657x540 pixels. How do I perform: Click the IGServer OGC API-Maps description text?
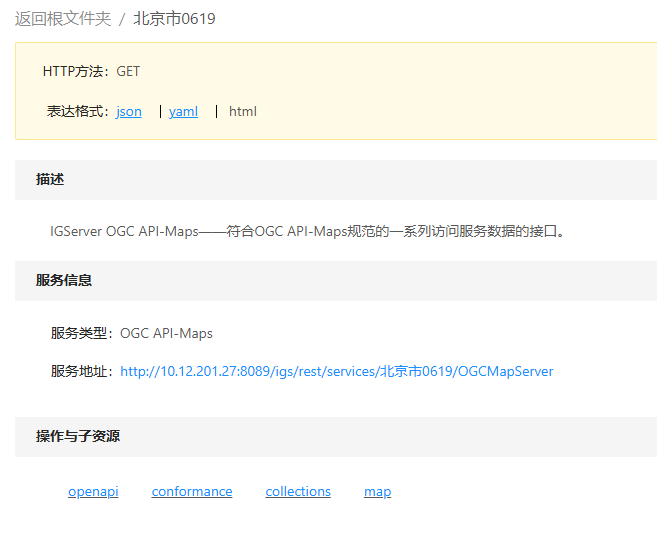308,231
